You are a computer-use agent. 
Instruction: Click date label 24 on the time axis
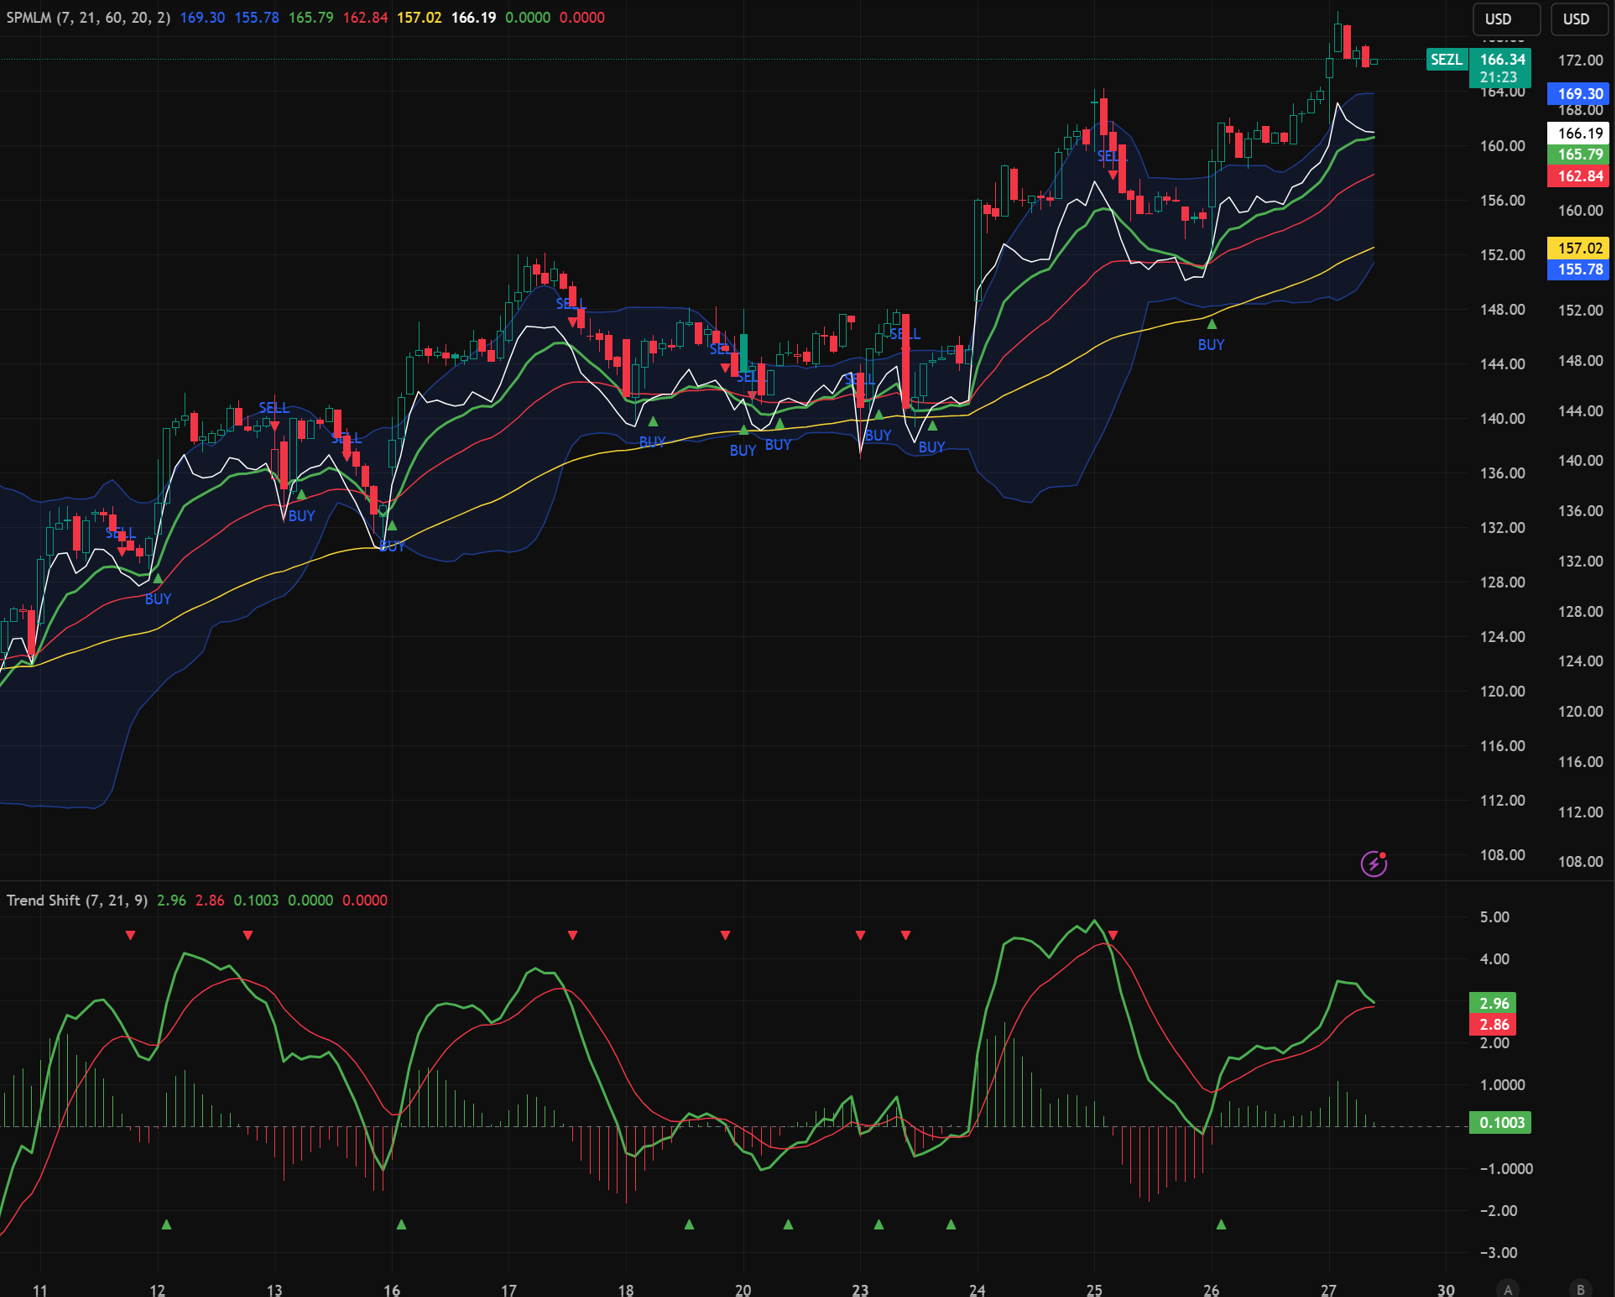[977, 1289]
